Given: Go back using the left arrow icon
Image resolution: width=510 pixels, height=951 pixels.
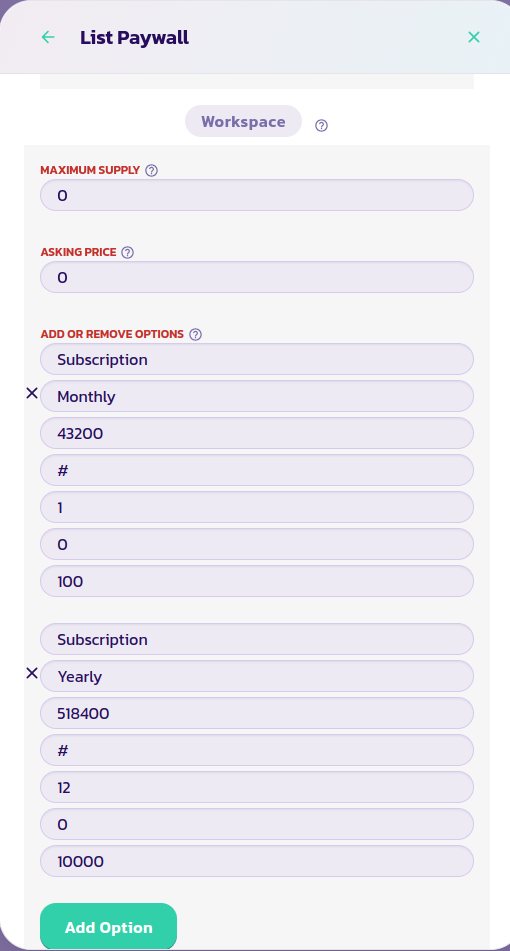Looking at the screenshot, I should click(48, 38).
